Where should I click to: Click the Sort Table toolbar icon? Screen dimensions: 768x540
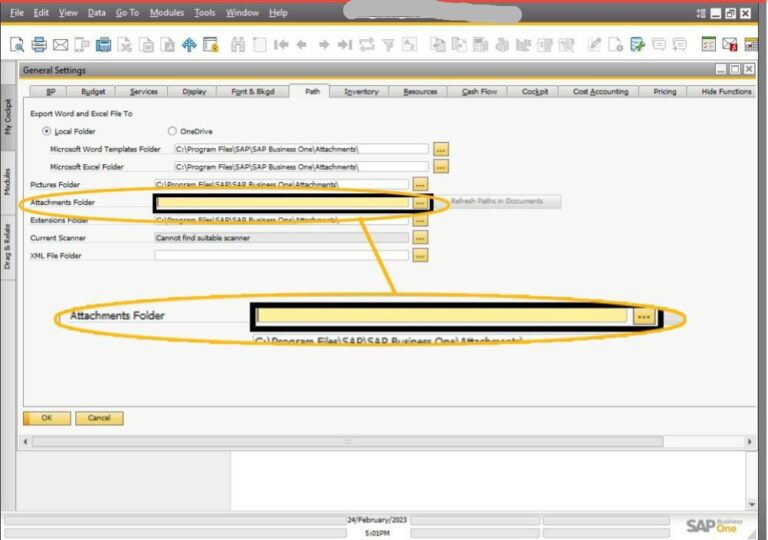tap(409, 45)
